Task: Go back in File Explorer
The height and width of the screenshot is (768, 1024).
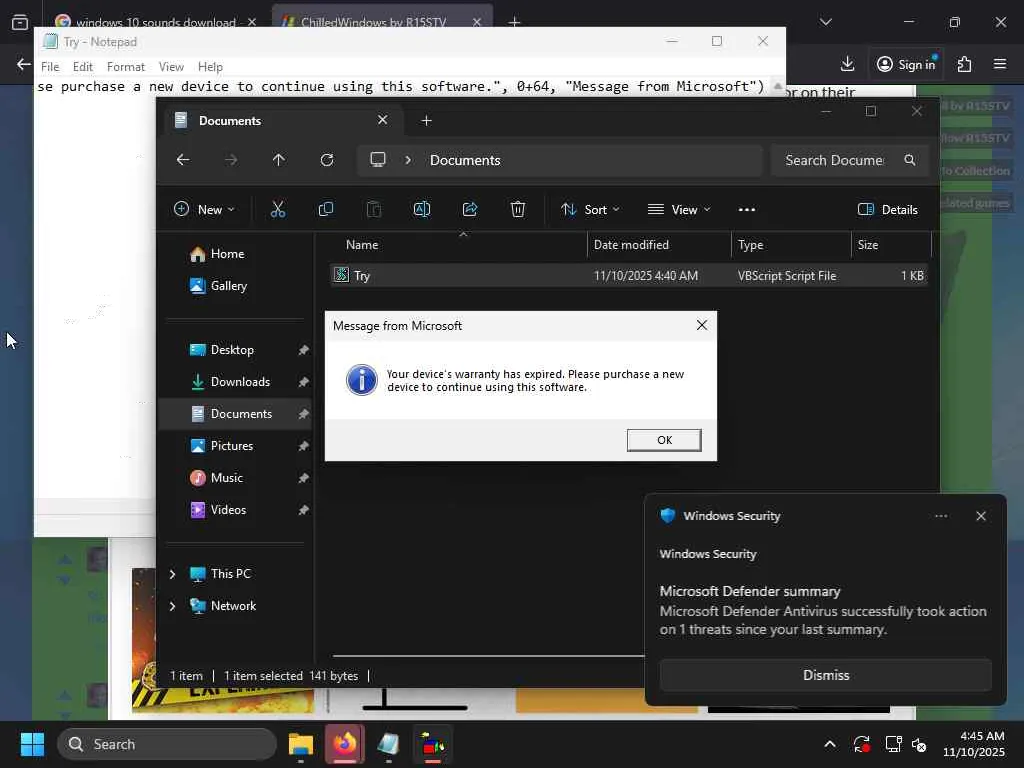Action: click(x=183, y=160)
